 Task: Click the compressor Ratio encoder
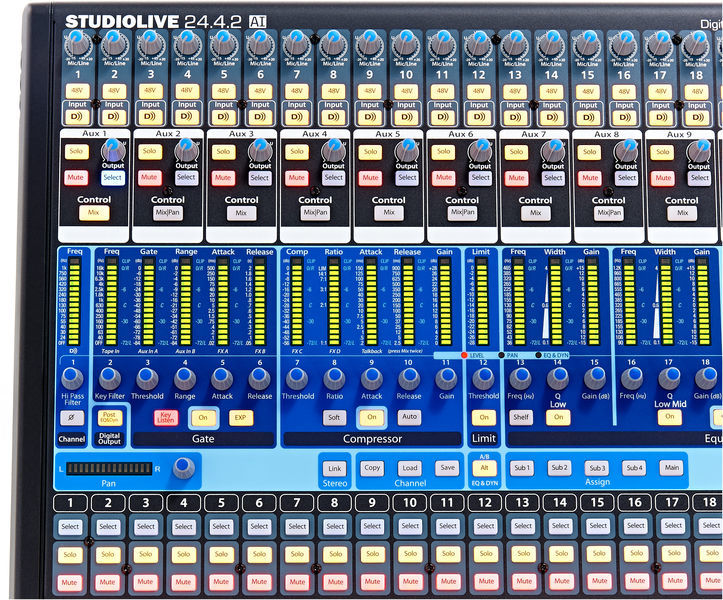tap(334, 378)
